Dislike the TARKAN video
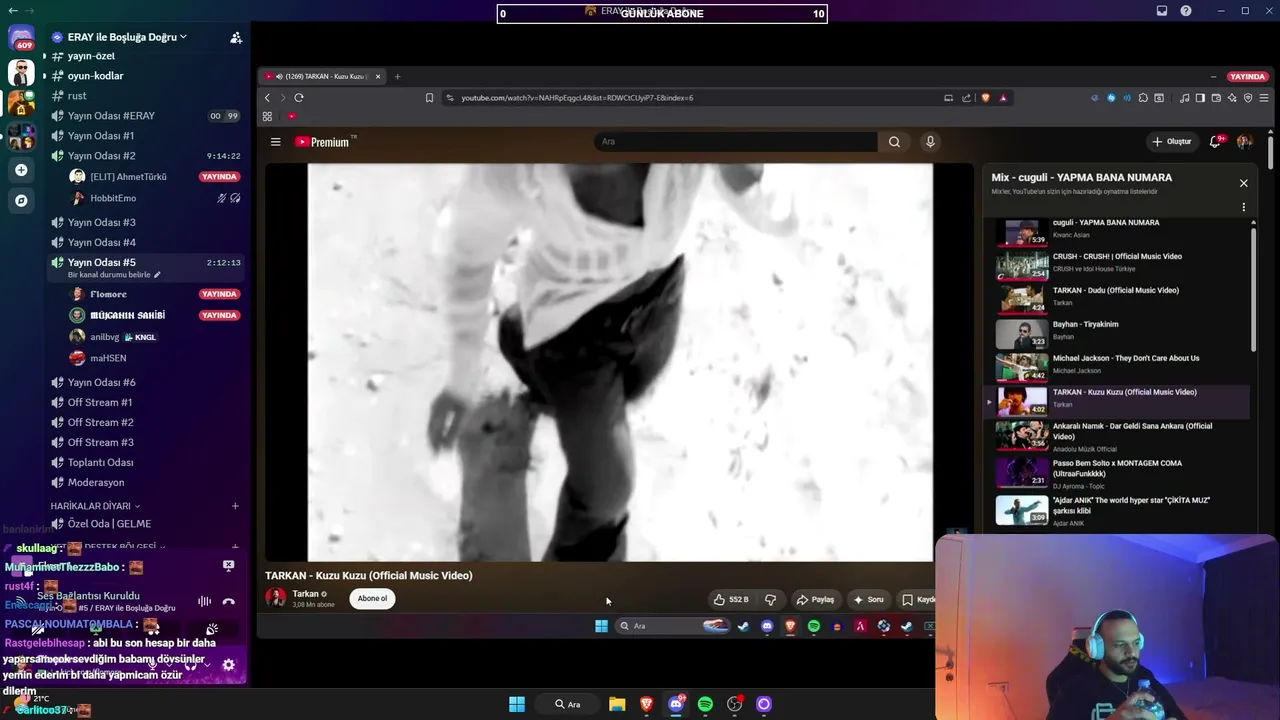This screenshot has width=1280, height=720. point(770,600)
